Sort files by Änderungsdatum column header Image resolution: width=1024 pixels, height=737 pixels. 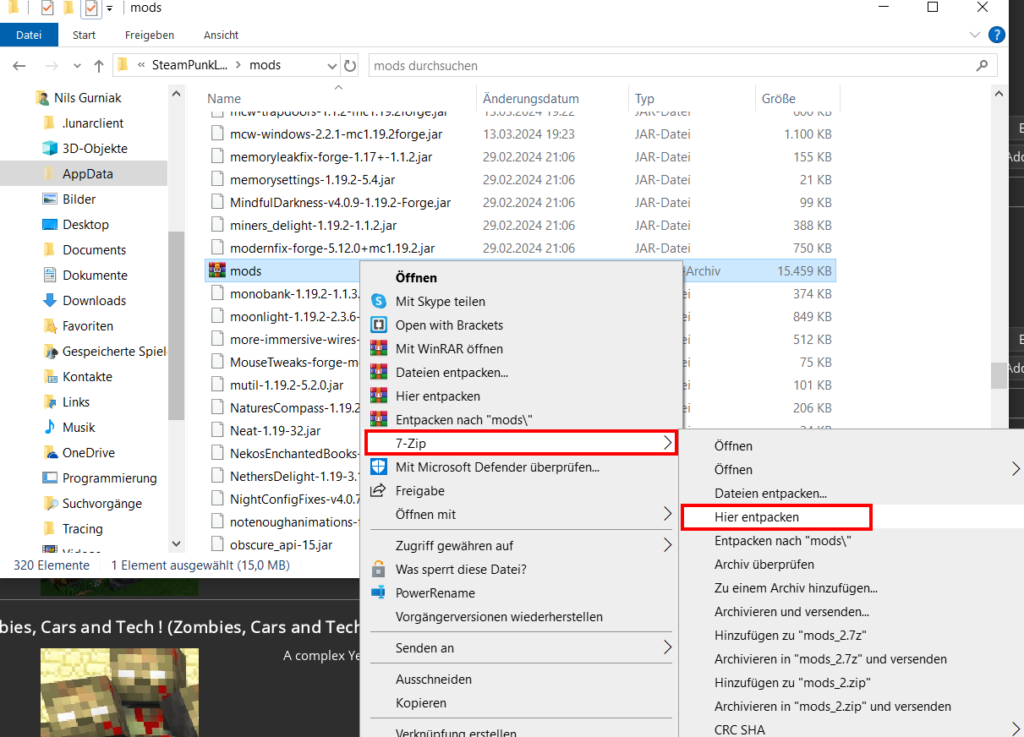[530, 99]
